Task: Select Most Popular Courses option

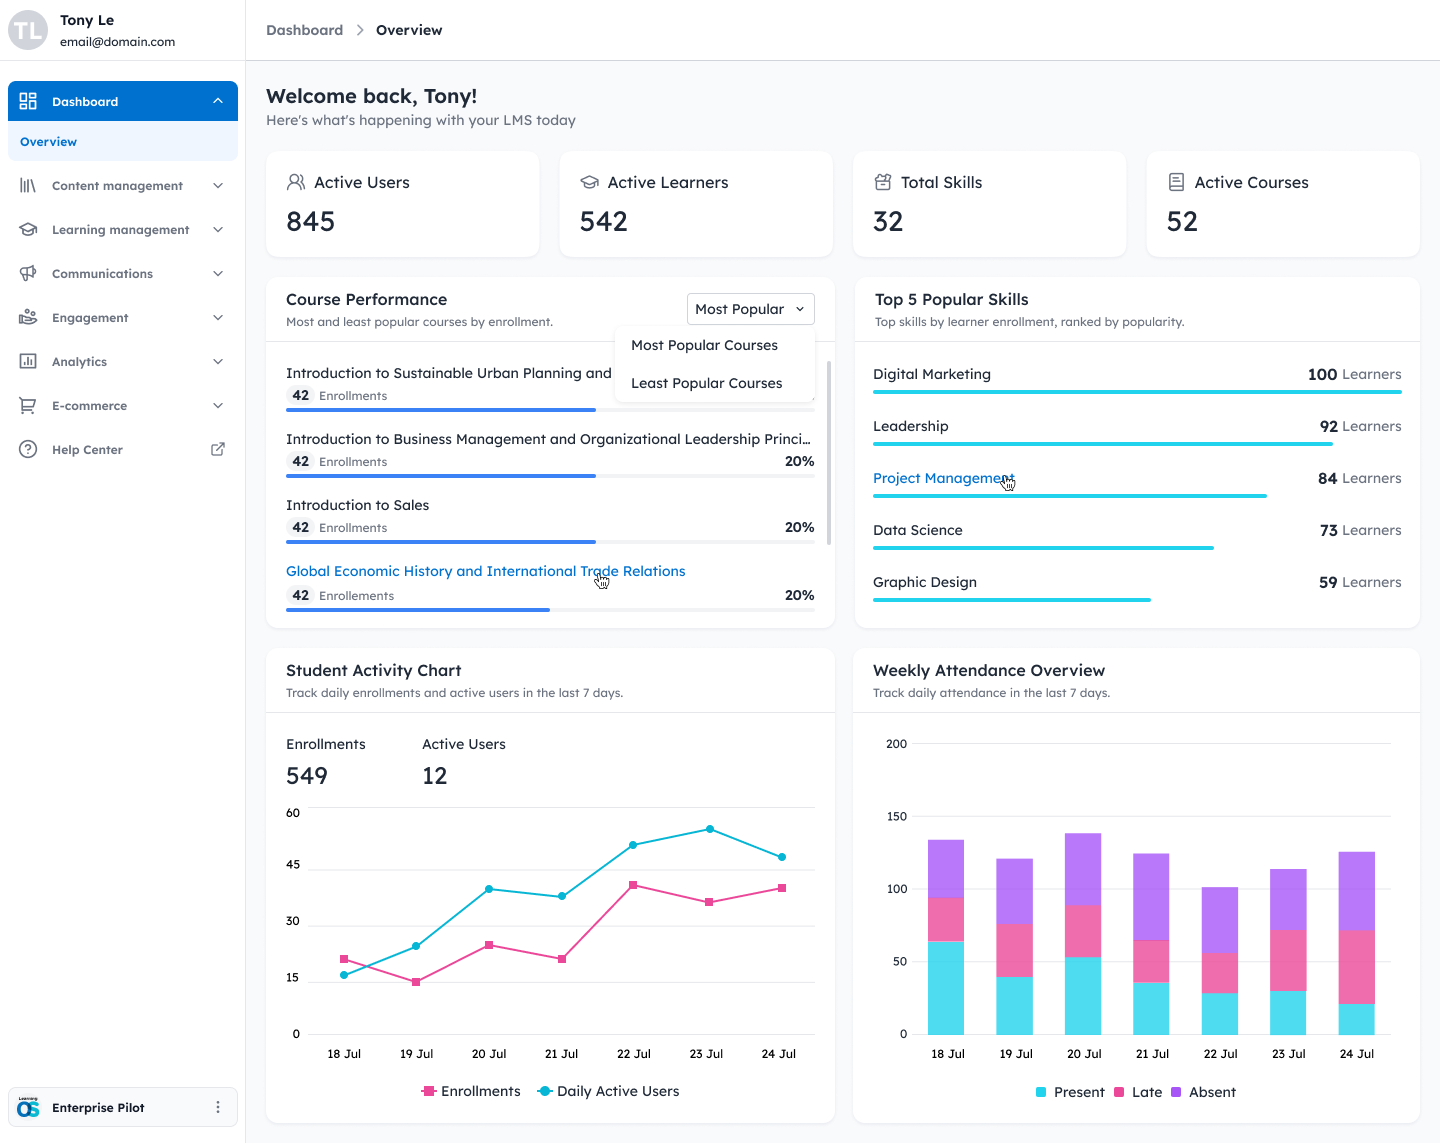Action: click(704, 345)
